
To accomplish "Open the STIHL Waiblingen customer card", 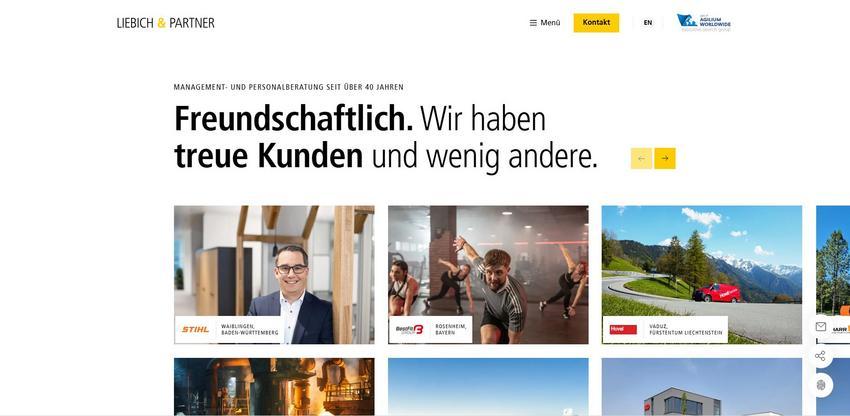I will point(274,274).
